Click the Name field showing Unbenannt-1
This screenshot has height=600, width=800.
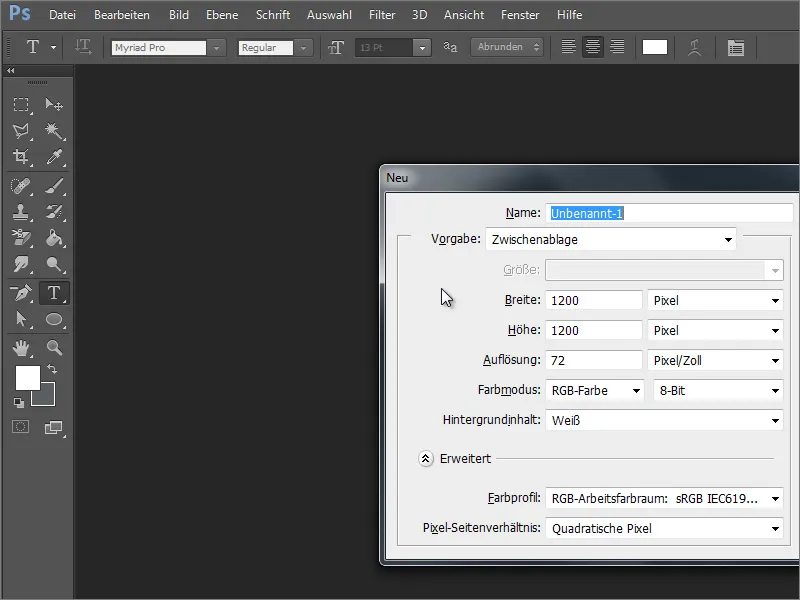669,213
